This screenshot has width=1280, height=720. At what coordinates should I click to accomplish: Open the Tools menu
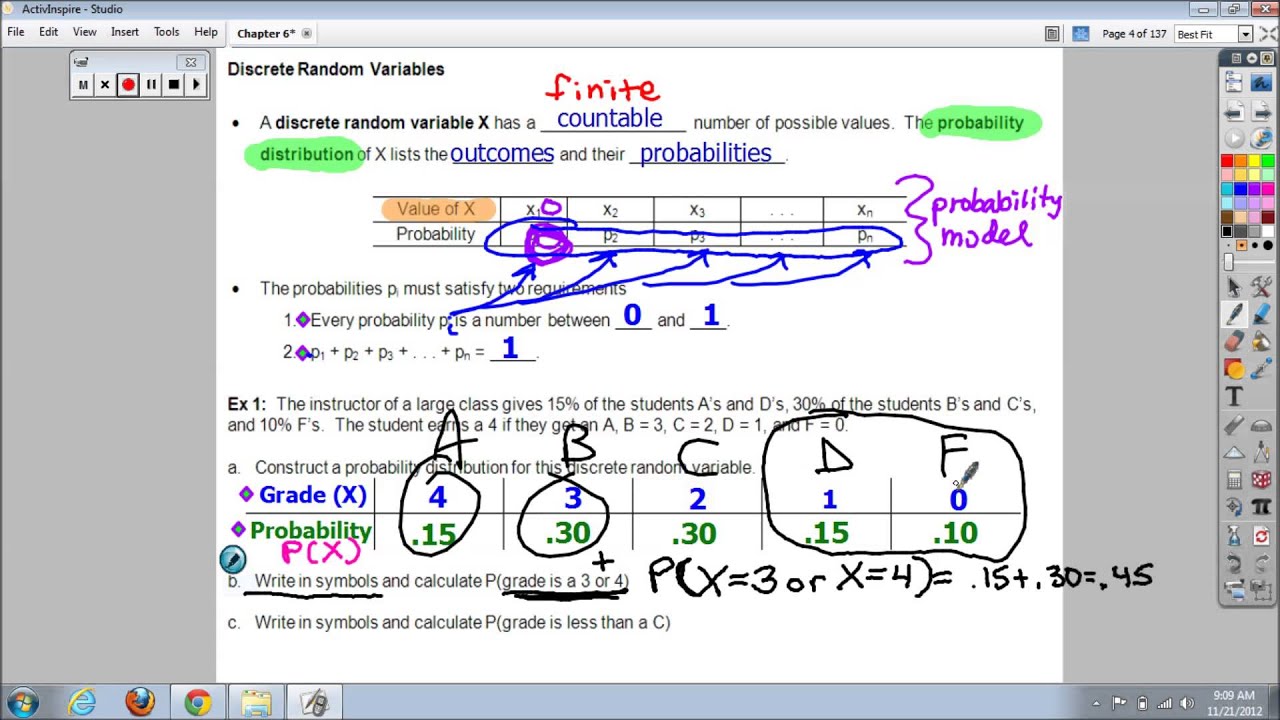tap(166, 32)
